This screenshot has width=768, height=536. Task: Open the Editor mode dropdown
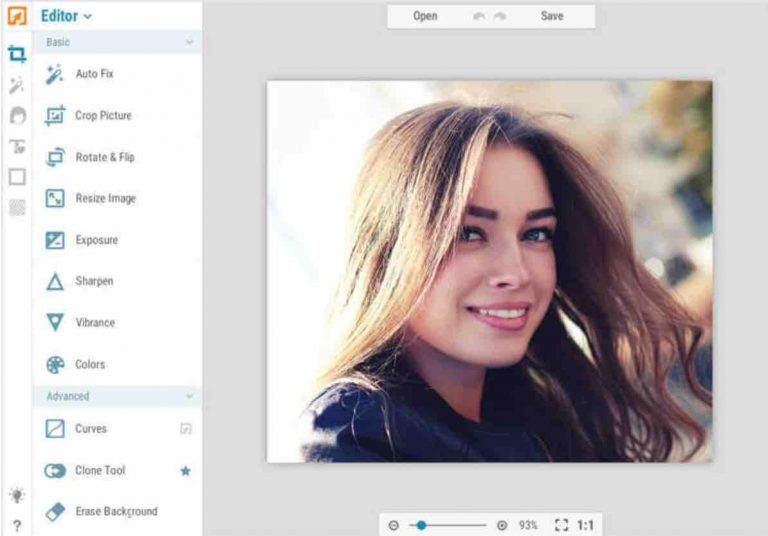coord(66,16)
